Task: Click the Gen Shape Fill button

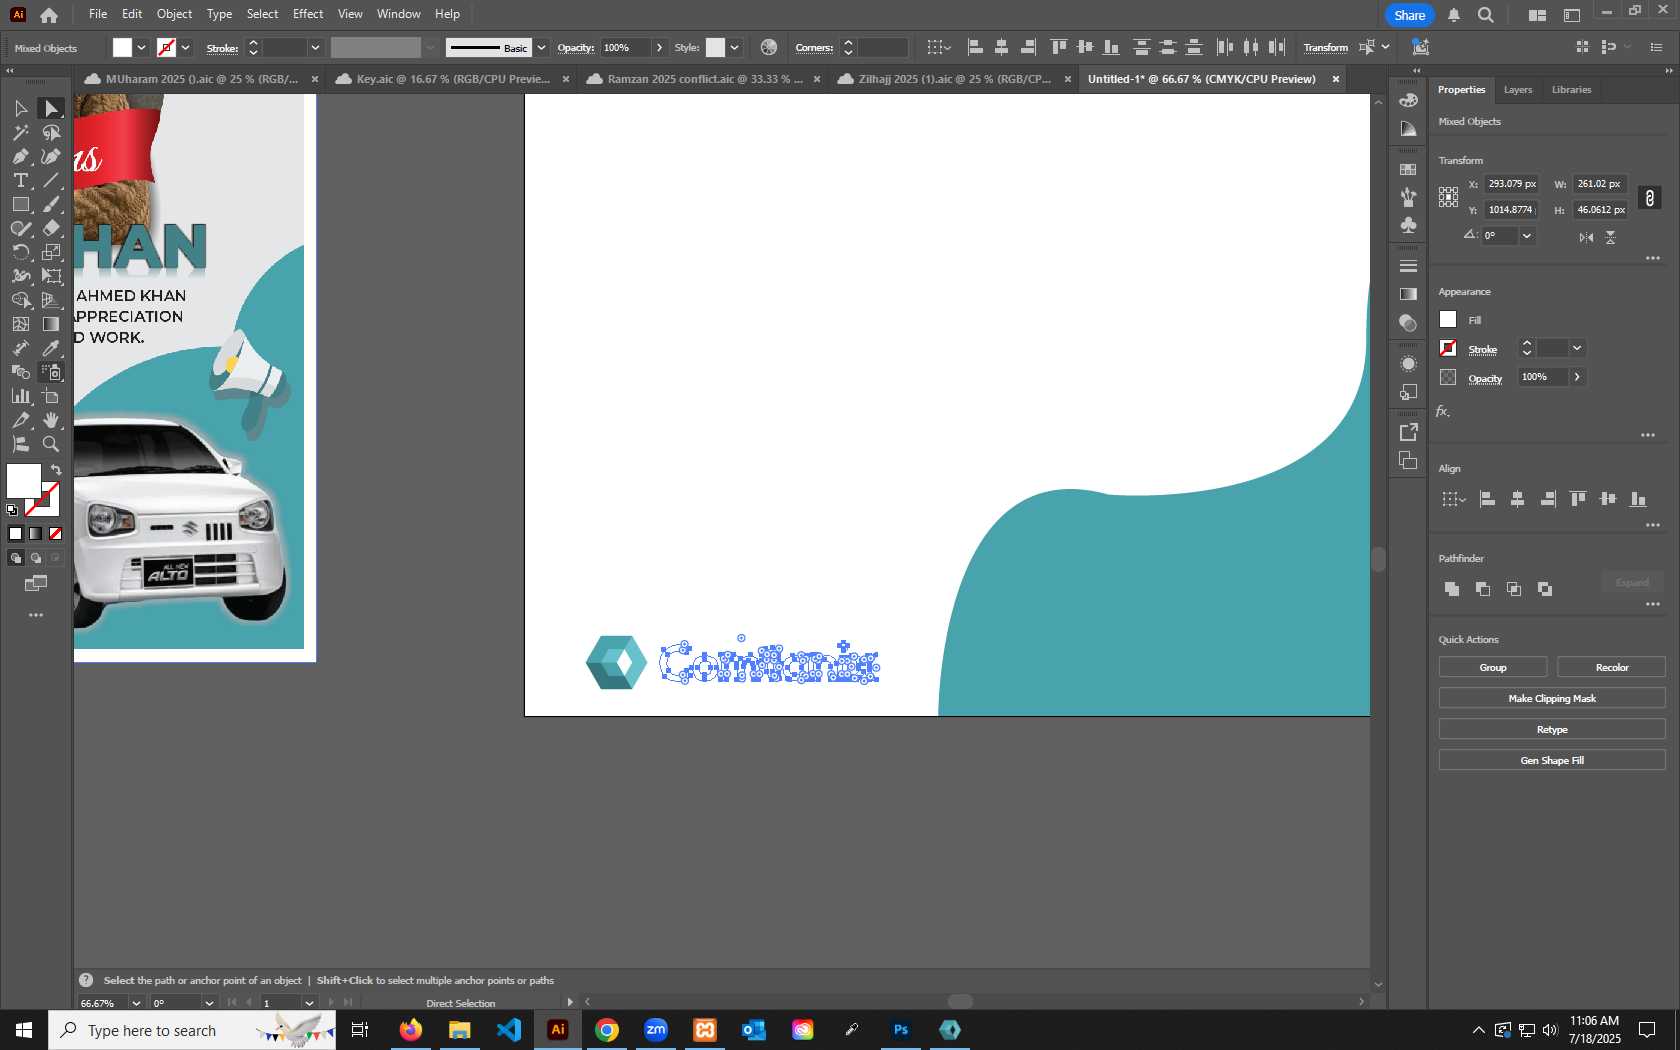Action: click(1552, 760)
